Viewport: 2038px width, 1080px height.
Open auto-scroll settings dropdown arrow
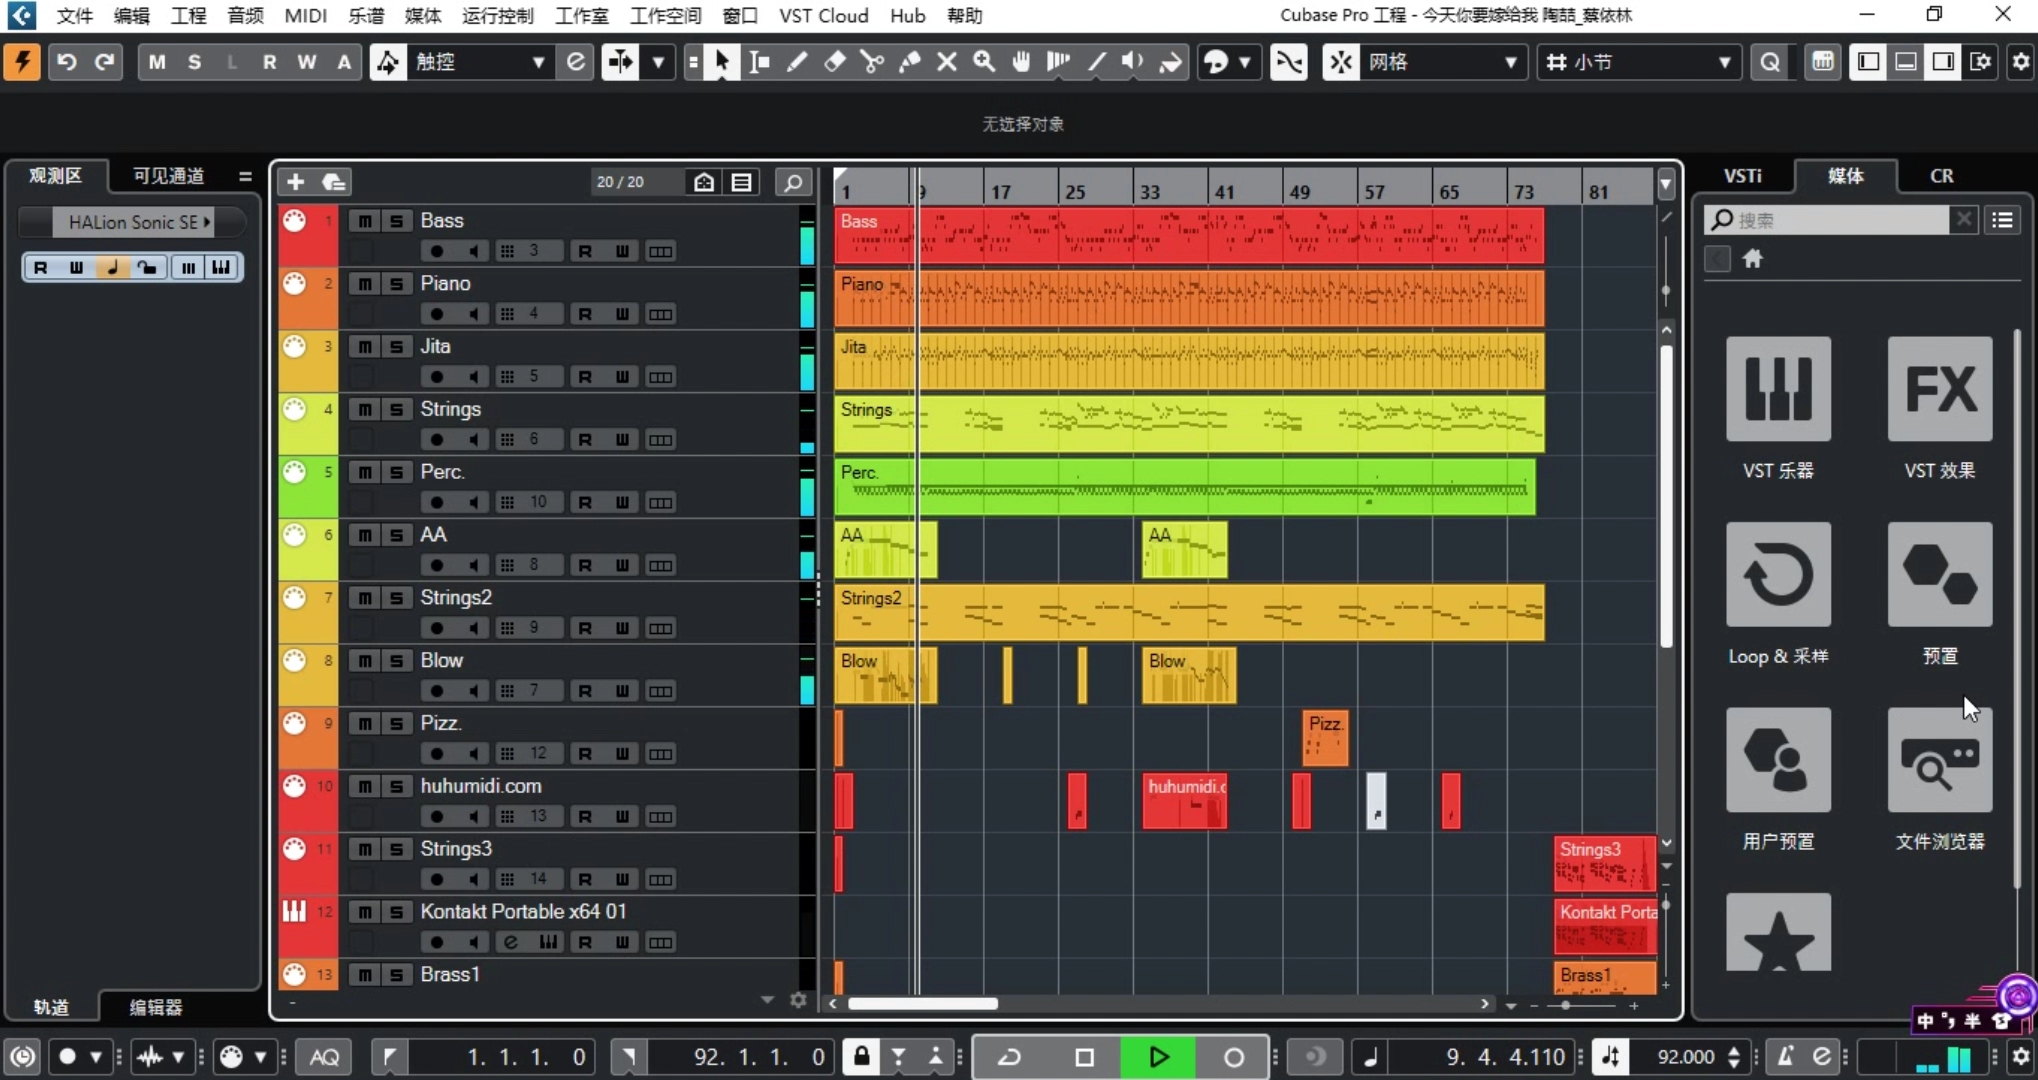pos(658,62)
